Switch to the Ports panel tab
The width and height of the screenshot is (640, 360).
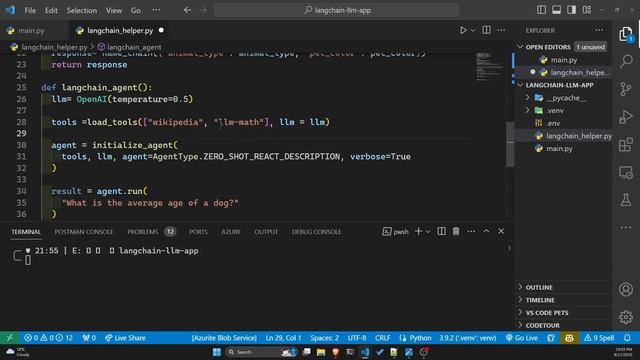tap(198, 232)
